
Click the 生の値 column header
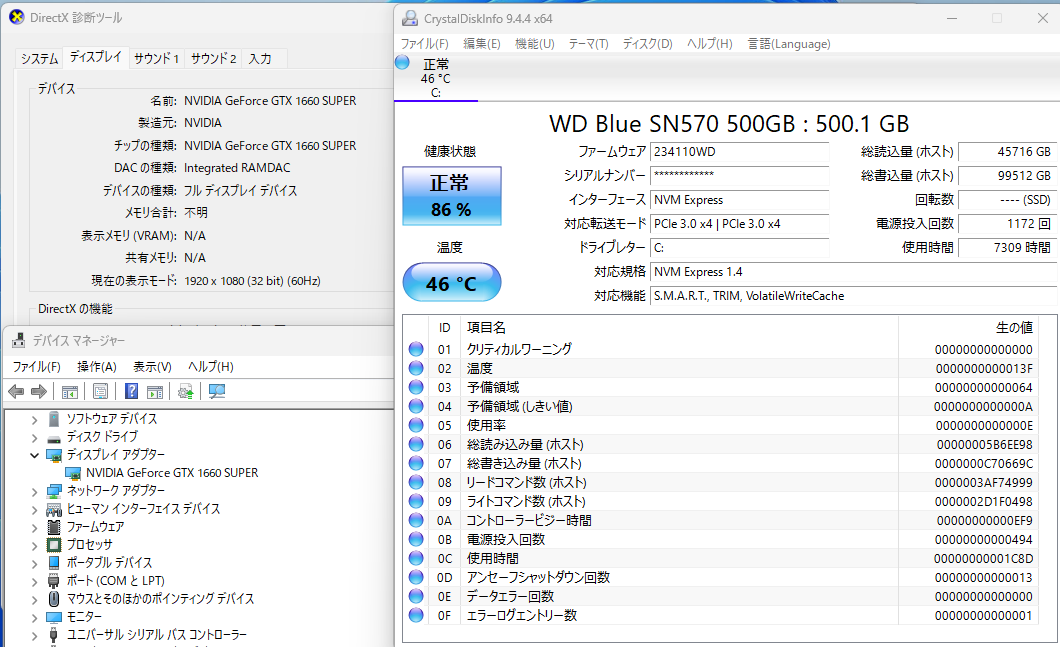967,328
